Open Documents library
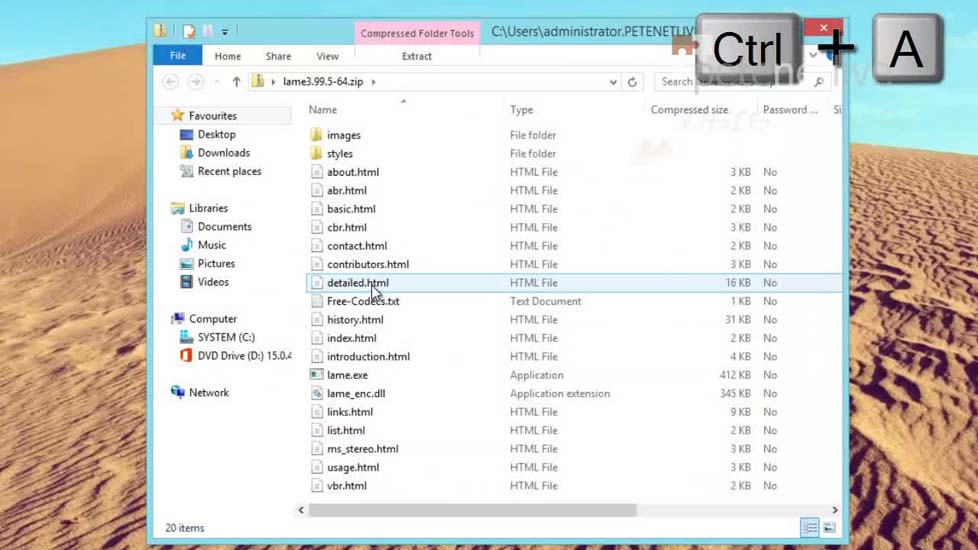Screen dimensions: 978x550 point(225,226)
